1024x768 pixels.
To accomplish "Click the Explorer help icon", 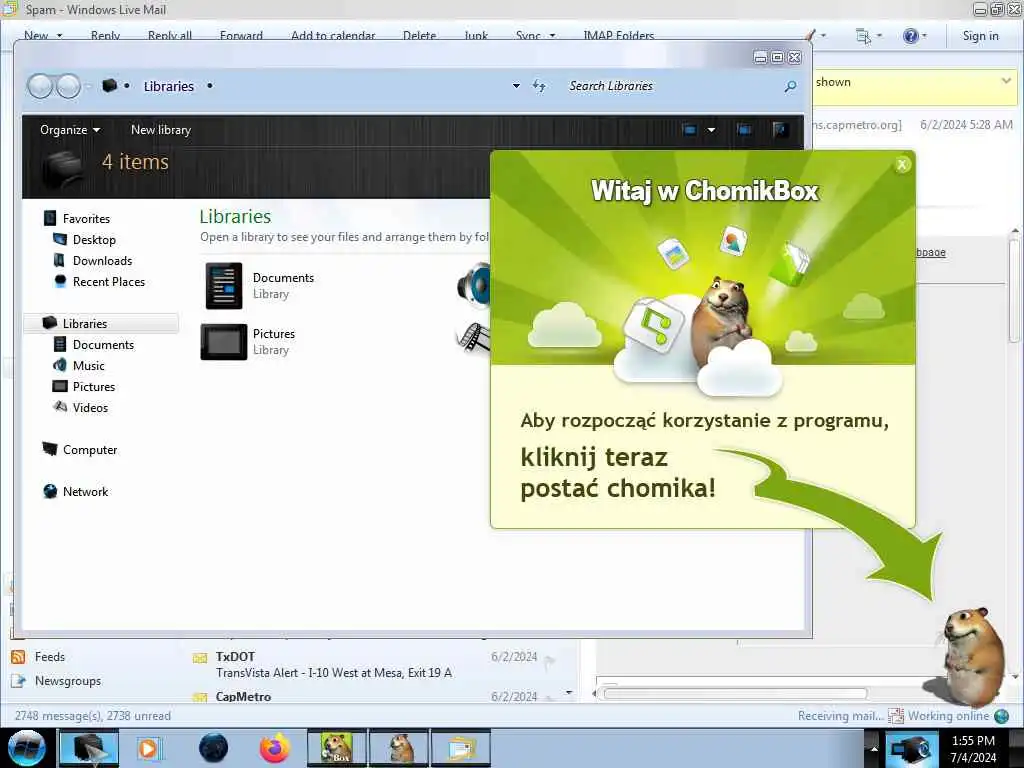I will point(780,129).
